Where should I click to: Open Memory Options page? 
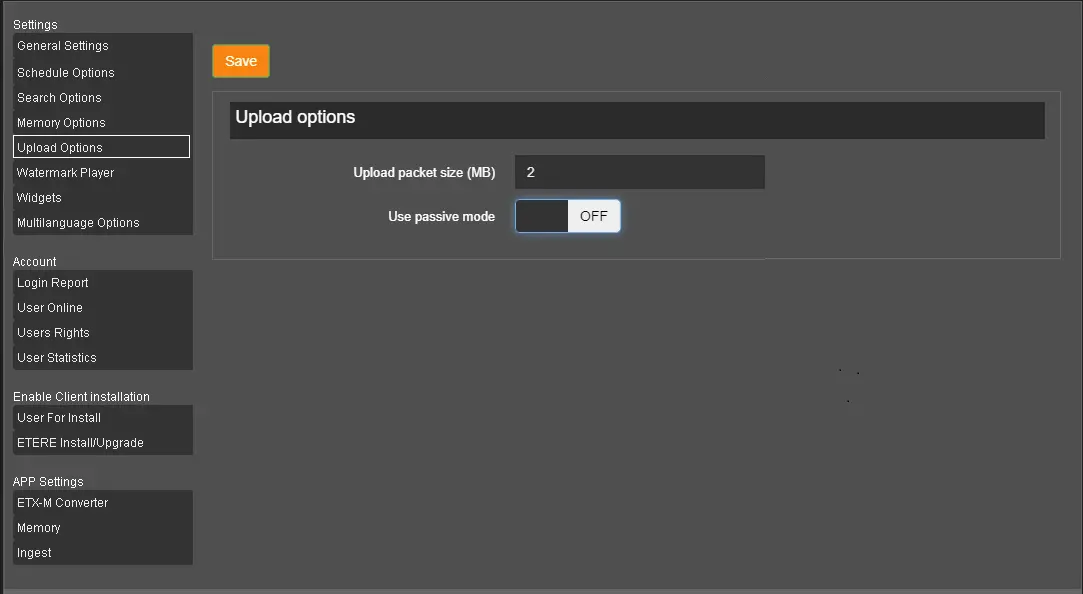coord(62,123)
